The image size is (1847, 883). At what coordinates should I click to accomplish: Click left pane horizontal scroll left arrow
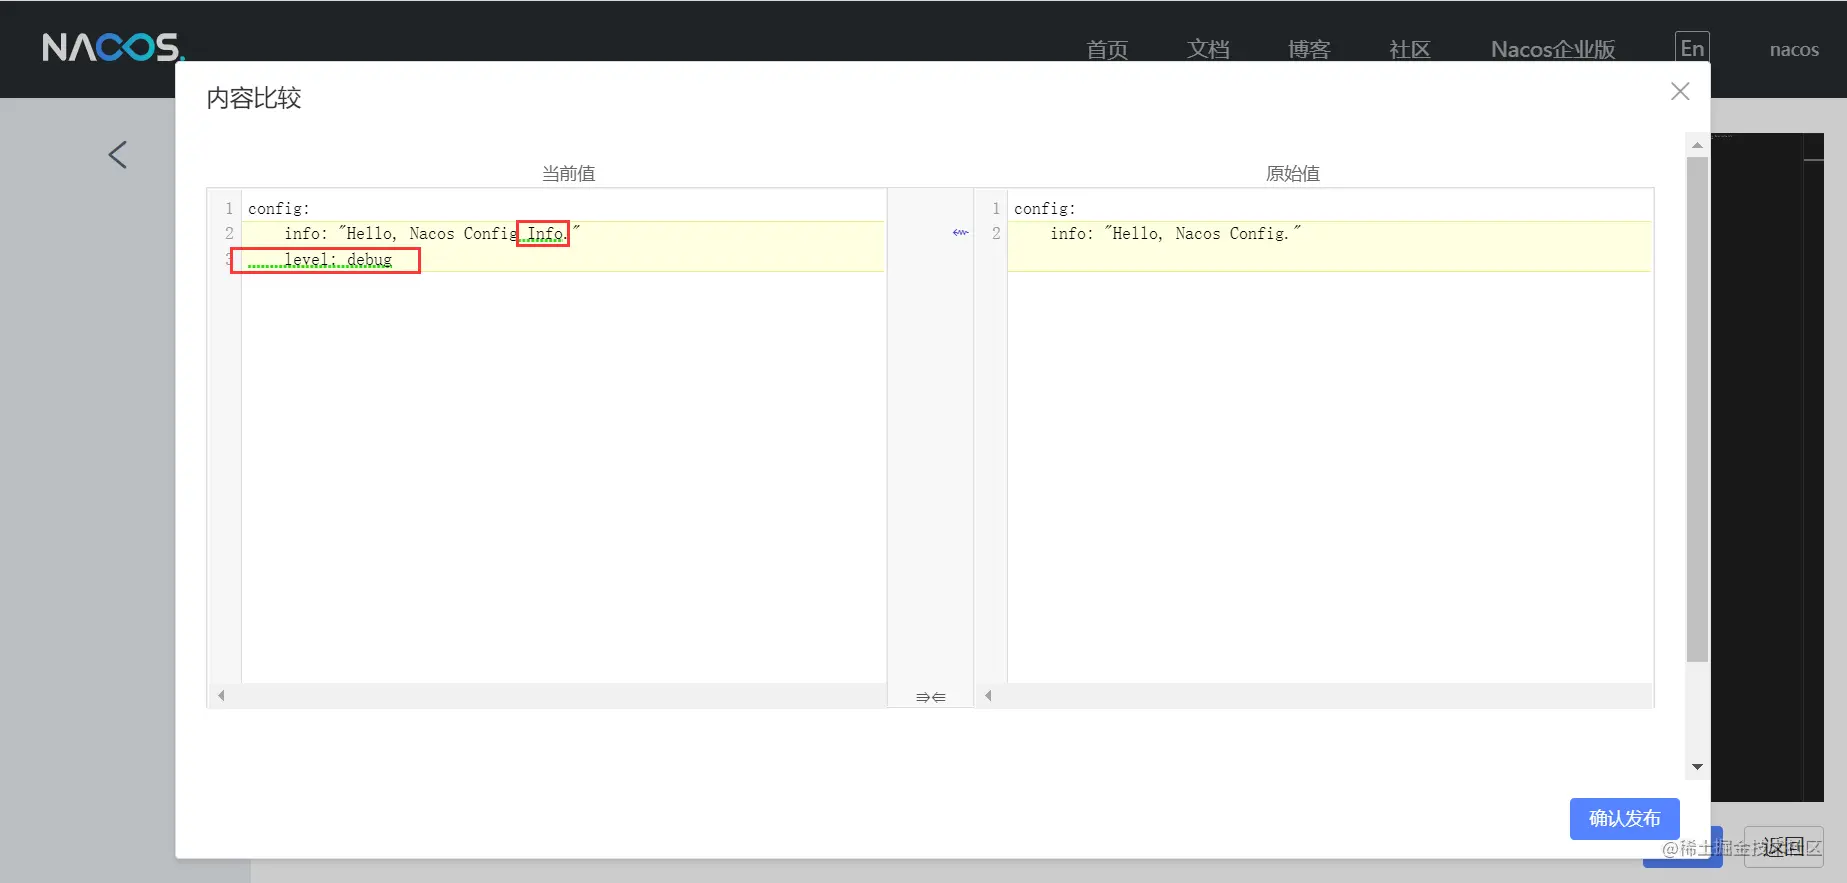[221, 695]
